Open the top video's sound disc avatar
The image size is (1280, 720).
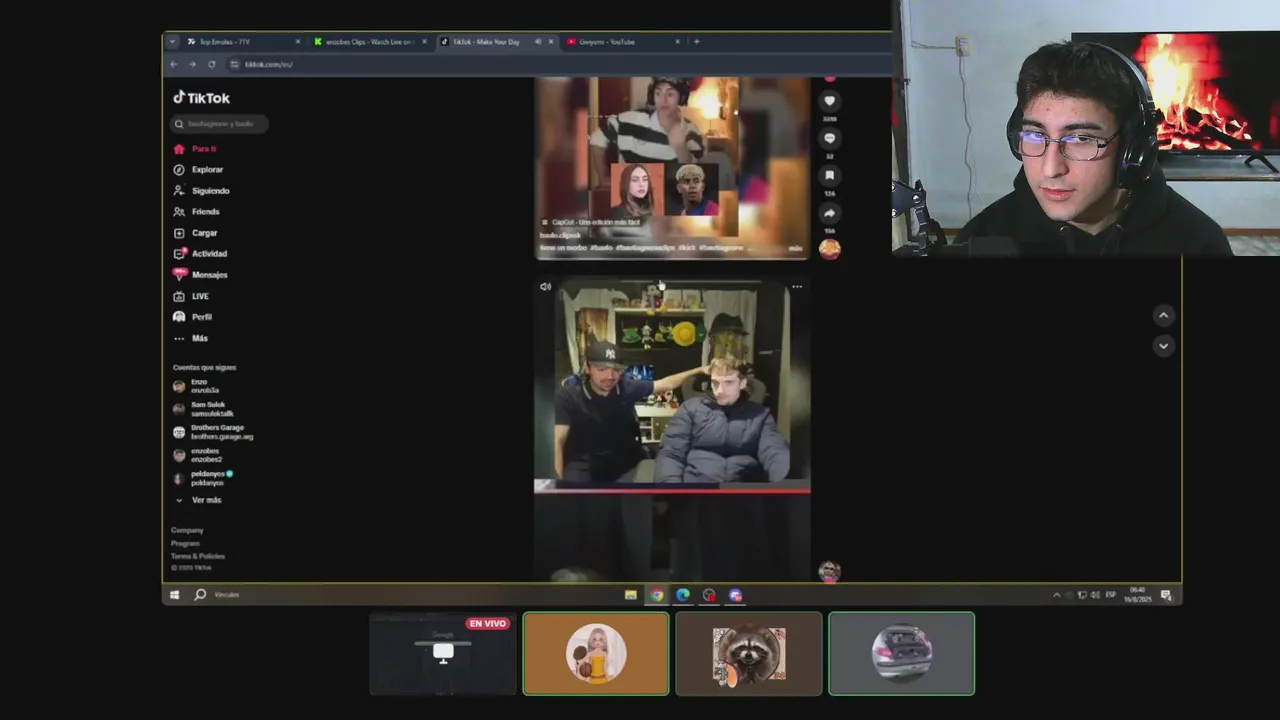click(x=829, y=249)
